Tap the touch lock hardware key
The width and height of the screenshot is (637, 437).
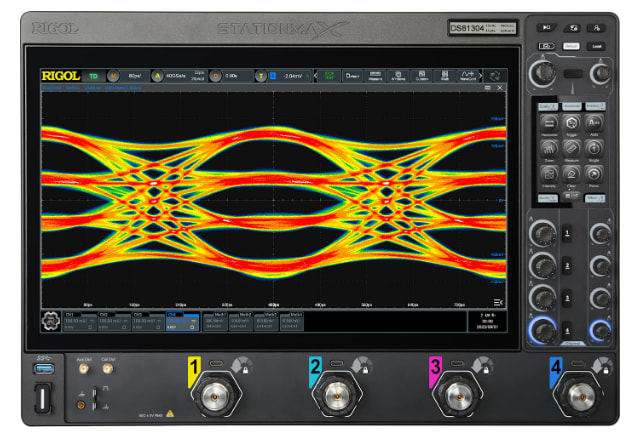[x=596, y=28]
